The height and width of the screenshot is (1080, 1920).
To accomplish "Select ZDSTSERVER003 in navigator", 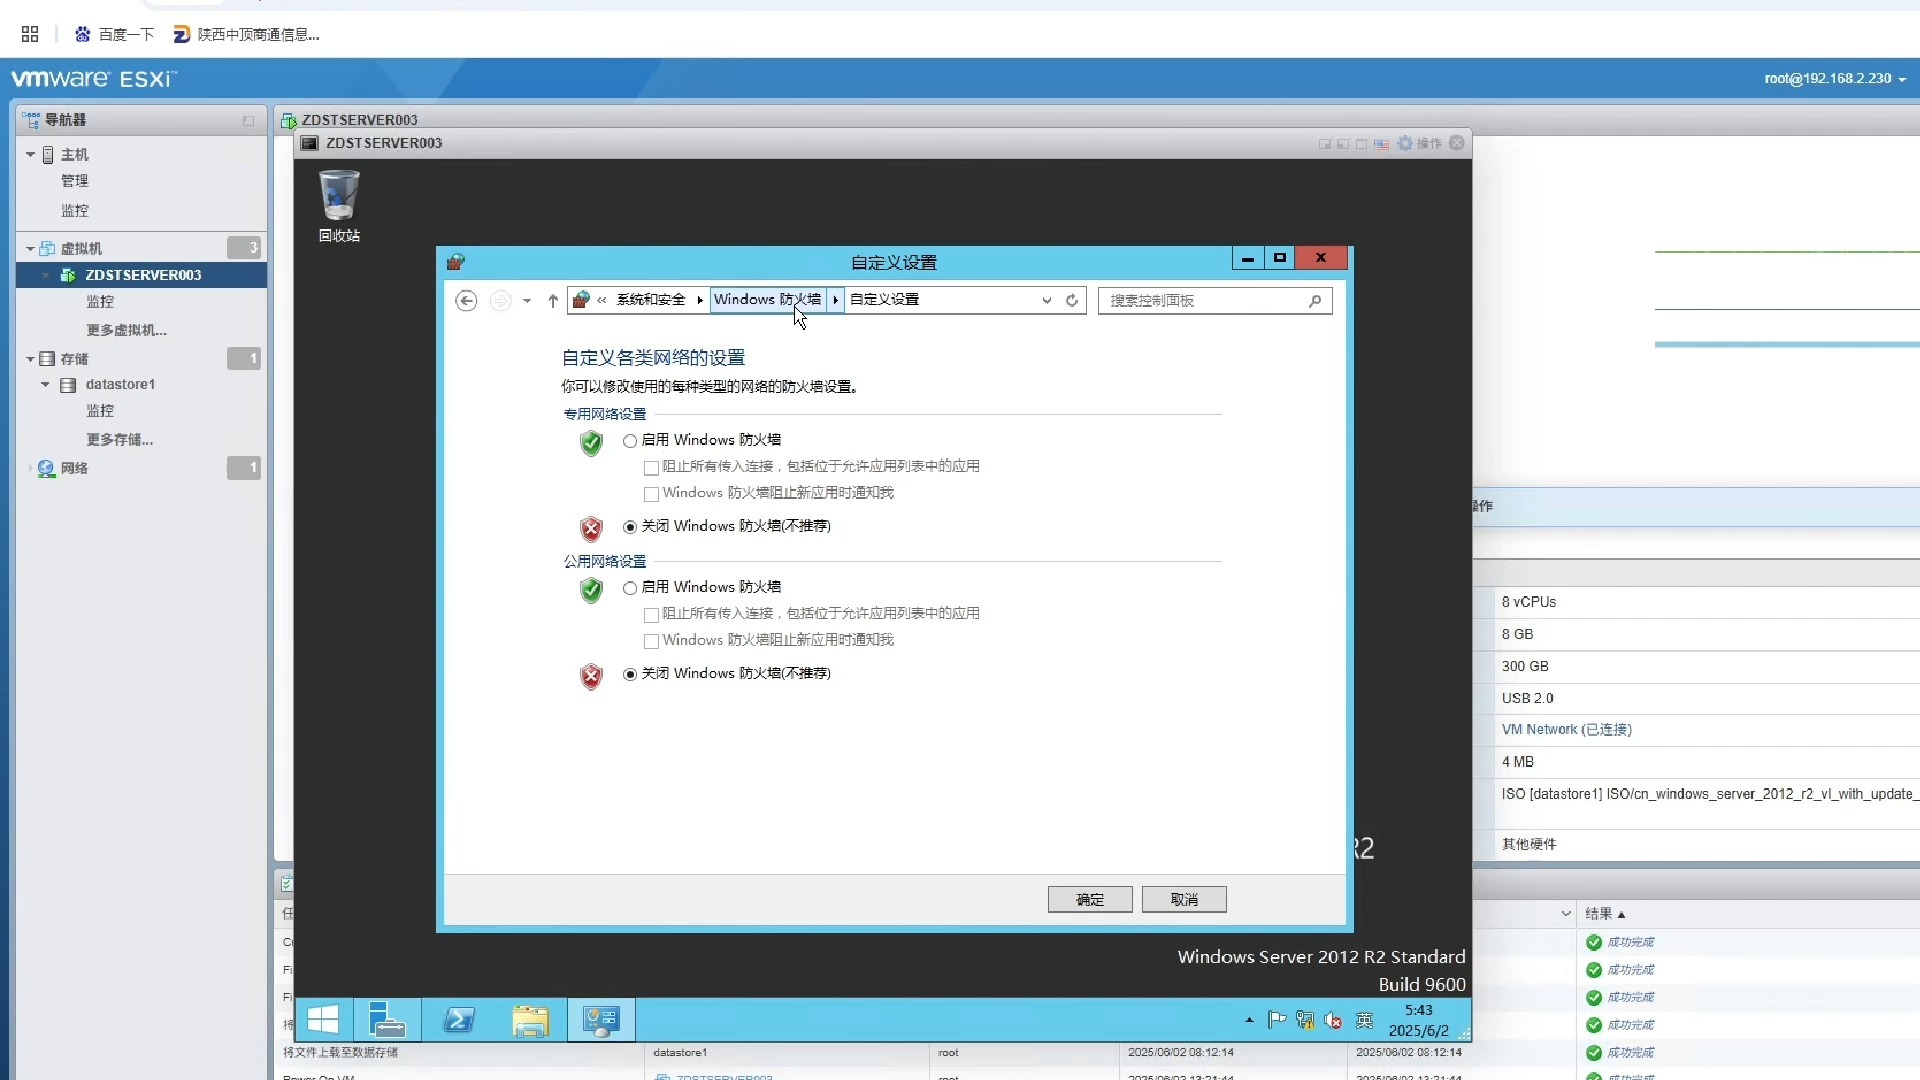I will (141, 275).
